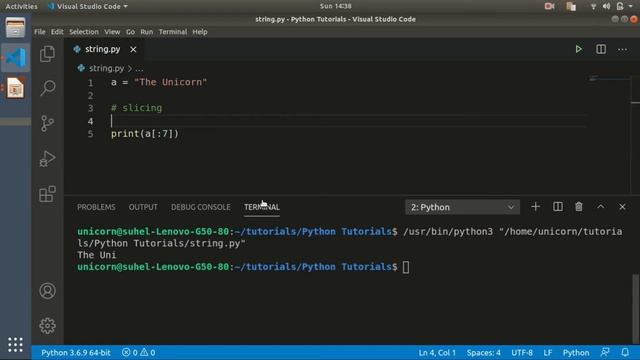Switch to the PROBLEMS panel tab
This screenshot has height=360, width=640.
coord(96,207)
